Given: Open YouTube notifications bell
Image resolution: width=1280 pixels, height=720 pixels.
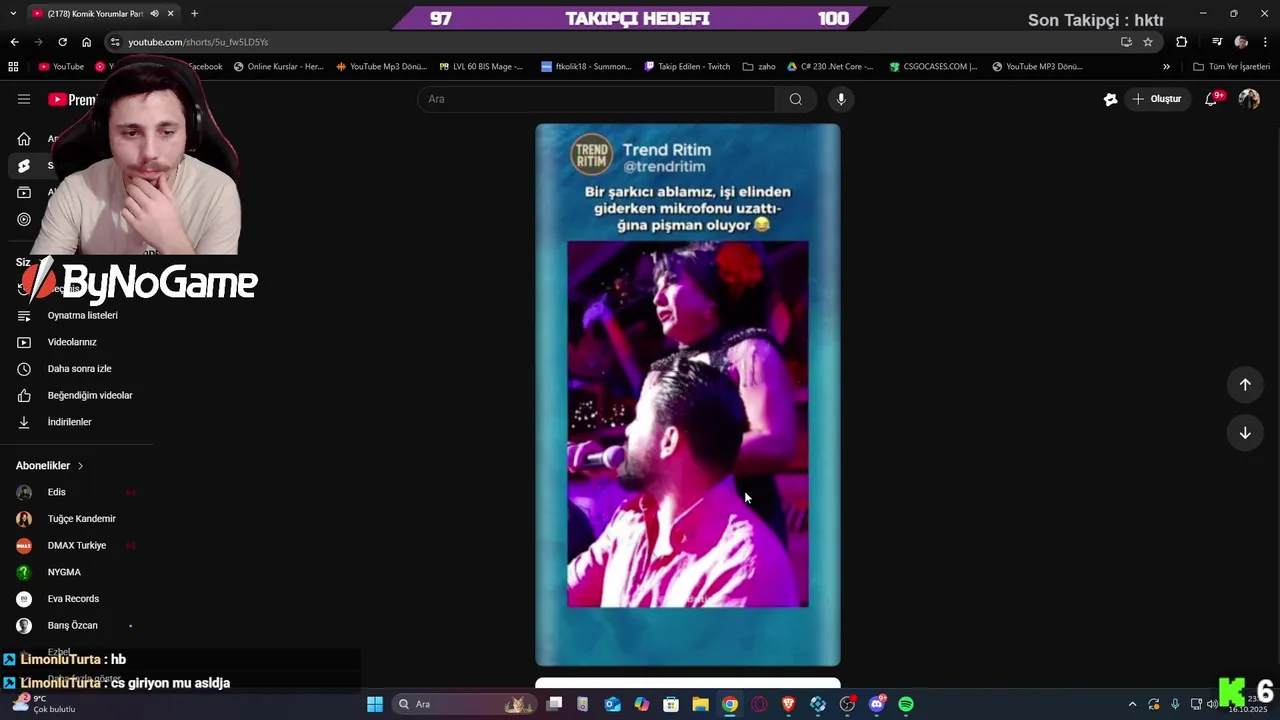Looking at the screenshot, I should tap(1211, 99).
